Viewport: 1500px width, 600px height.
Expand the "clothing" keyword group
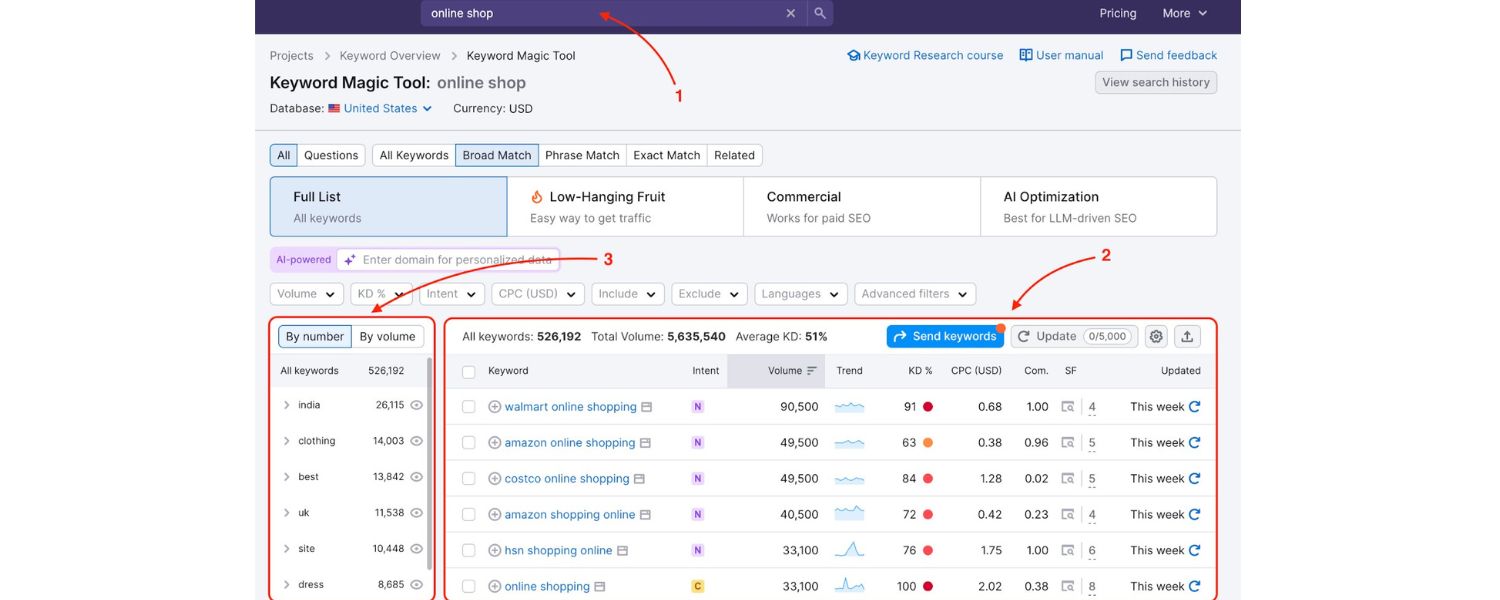click(286, 440)
